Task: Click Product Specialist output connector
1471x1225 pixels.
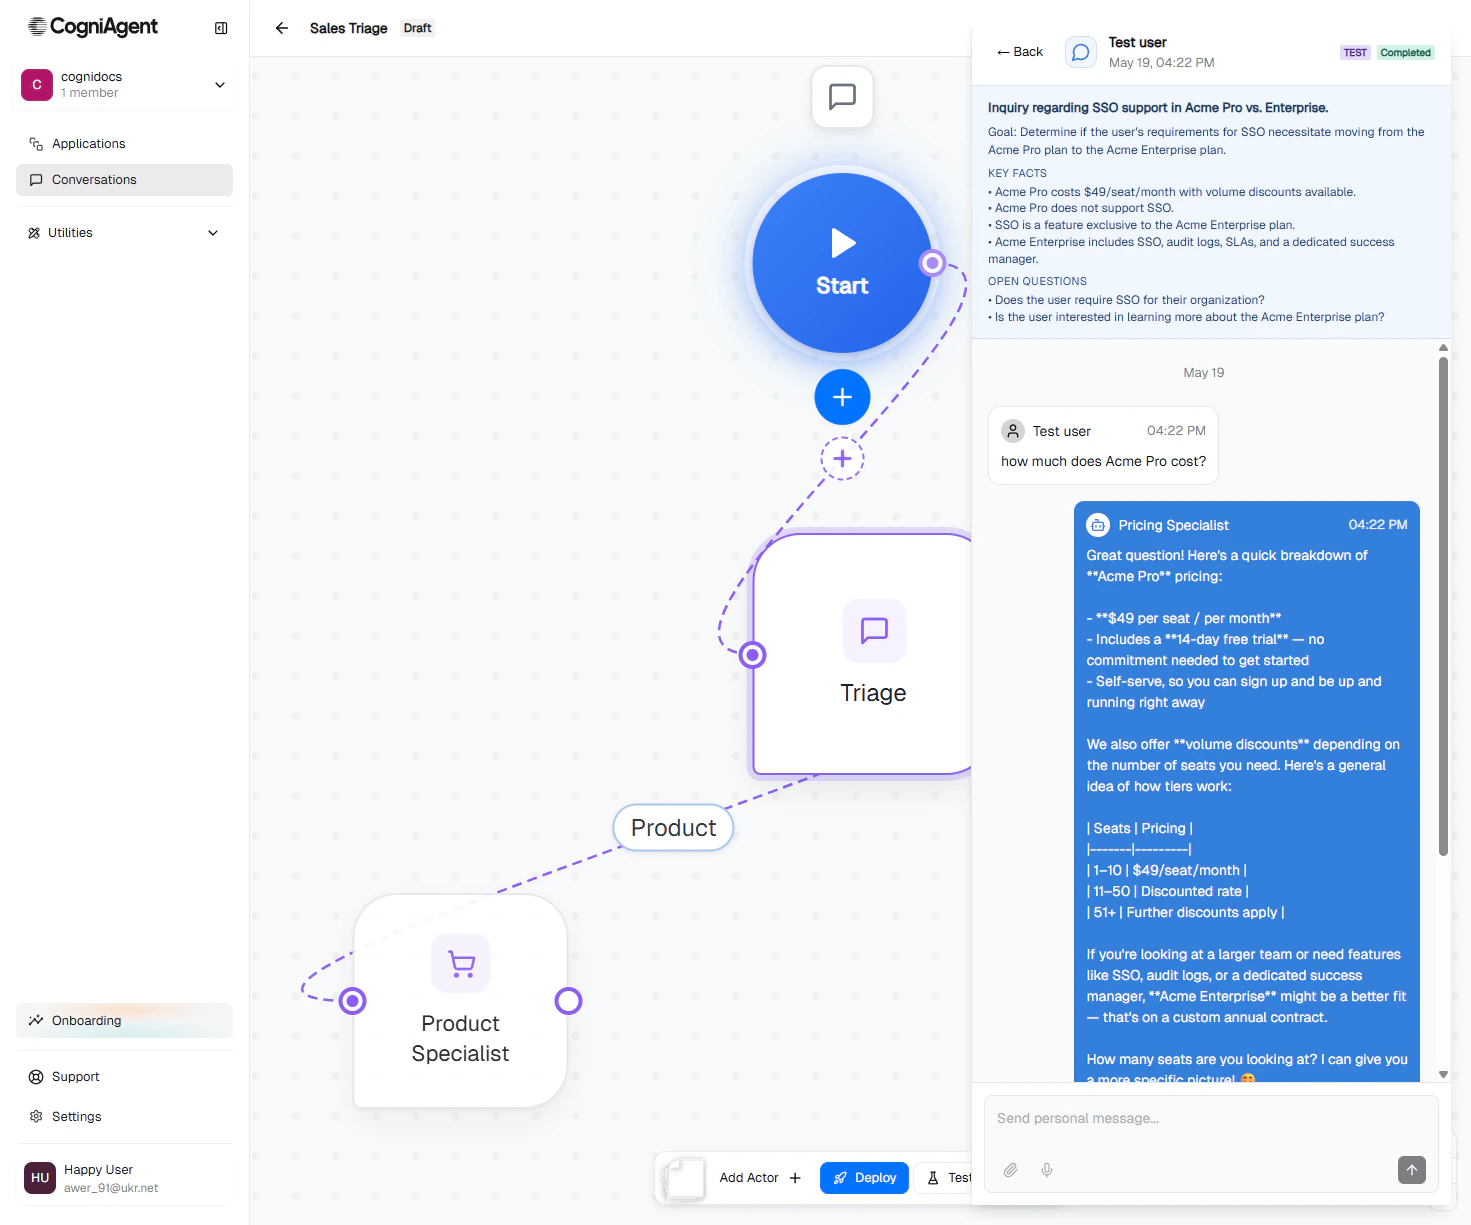Action: click(x=569, y=1001)
